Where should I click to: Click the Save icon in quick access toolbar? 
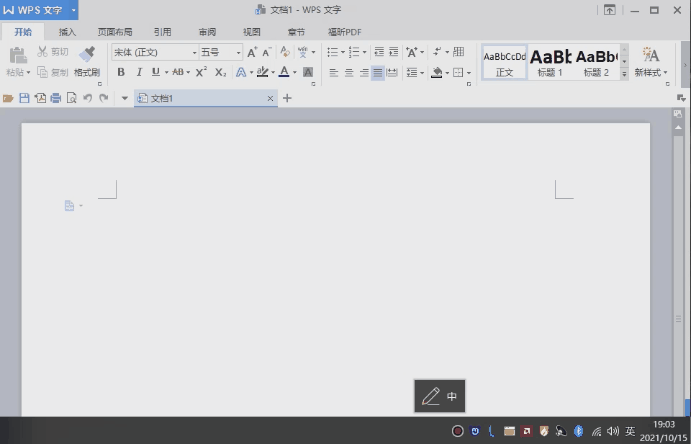click(x=24, y=98)
